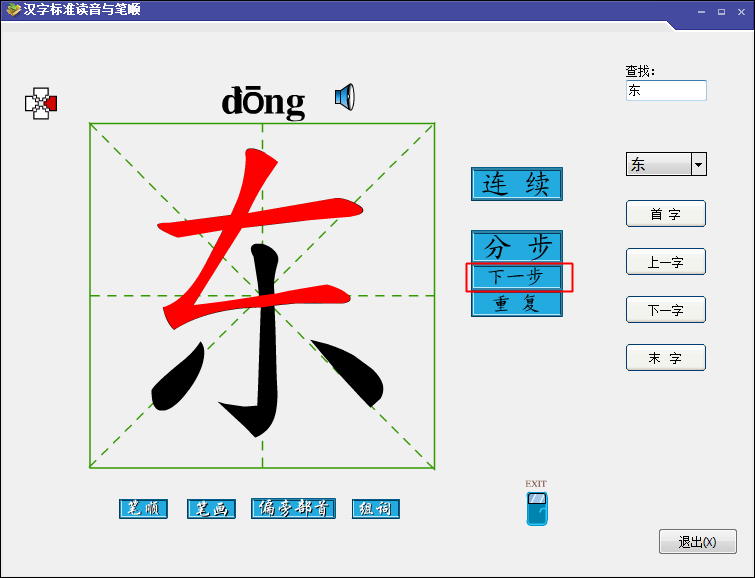Click the 东 character in the grid

[267, 293]
